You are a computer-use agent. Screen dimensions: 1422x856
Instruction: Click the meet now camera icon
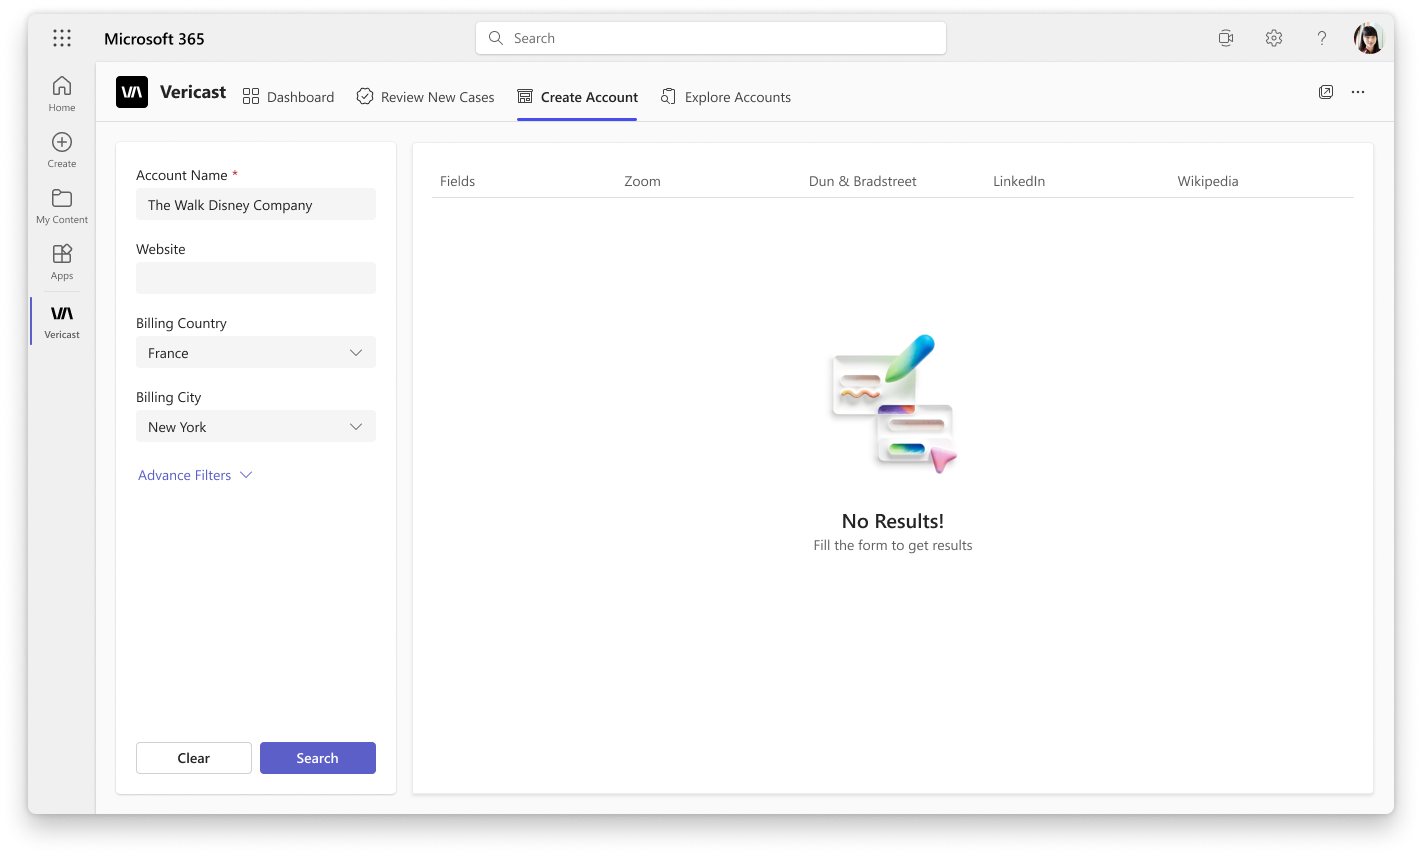[x=1226, y=38]
